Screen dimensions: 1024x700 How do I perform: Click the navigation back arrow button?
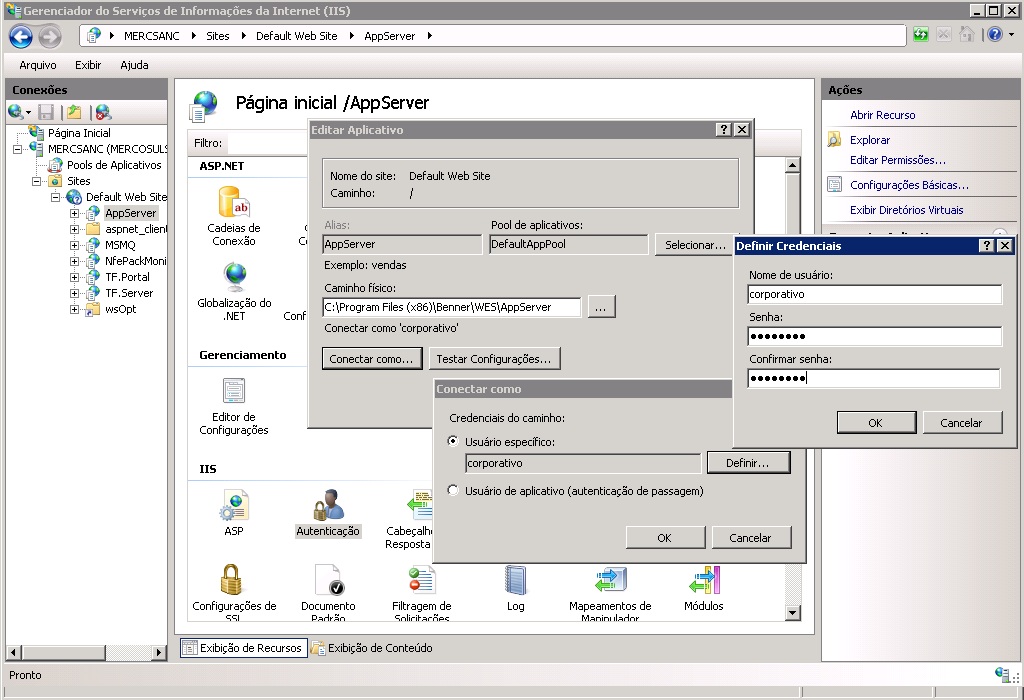click(x=21, y=36)
